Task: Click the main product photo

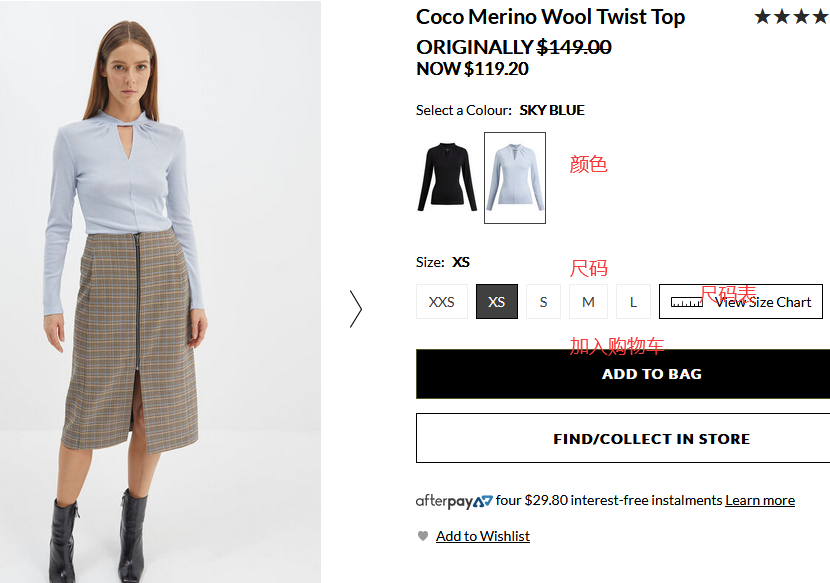Action: 160,290
